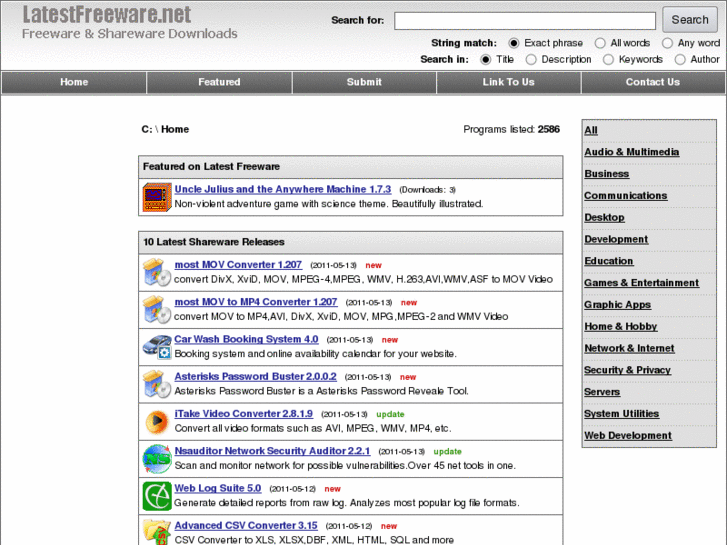The width and height of the screenshot is (727, 545).
Task: Click the Advanced CSV Converter folder icon
Action: tap(157, 532)
